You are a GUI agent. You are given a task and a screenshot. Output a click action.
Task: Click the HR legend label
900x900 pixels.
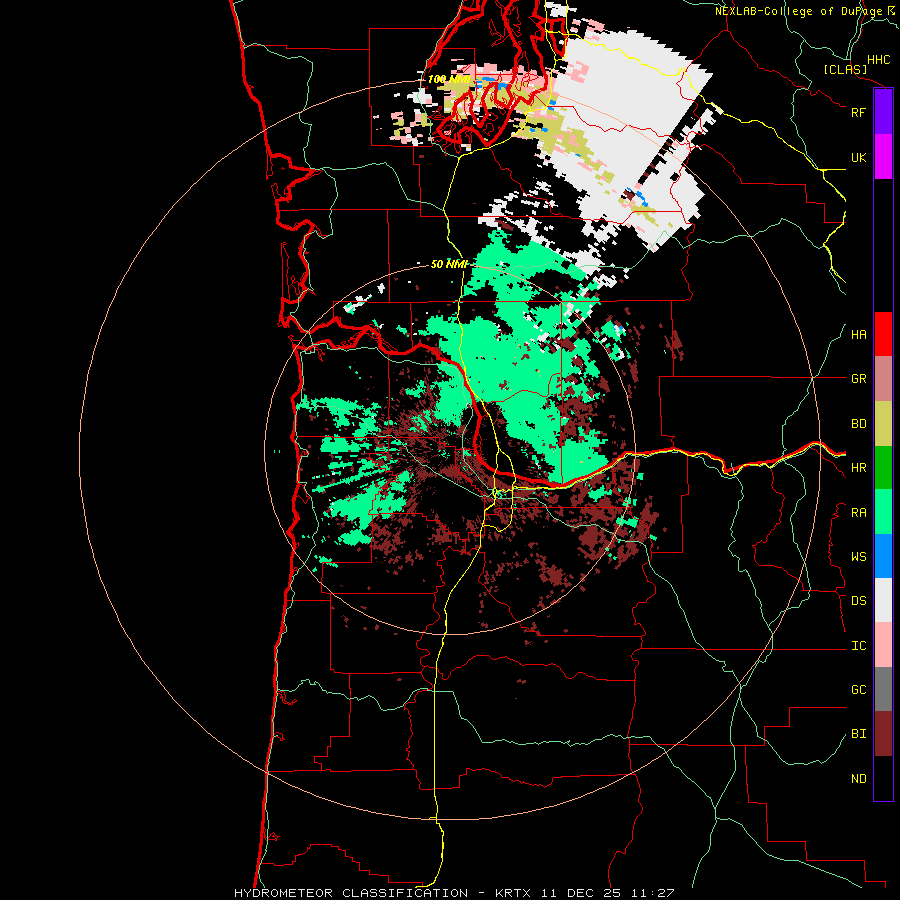tap(858, 468)
